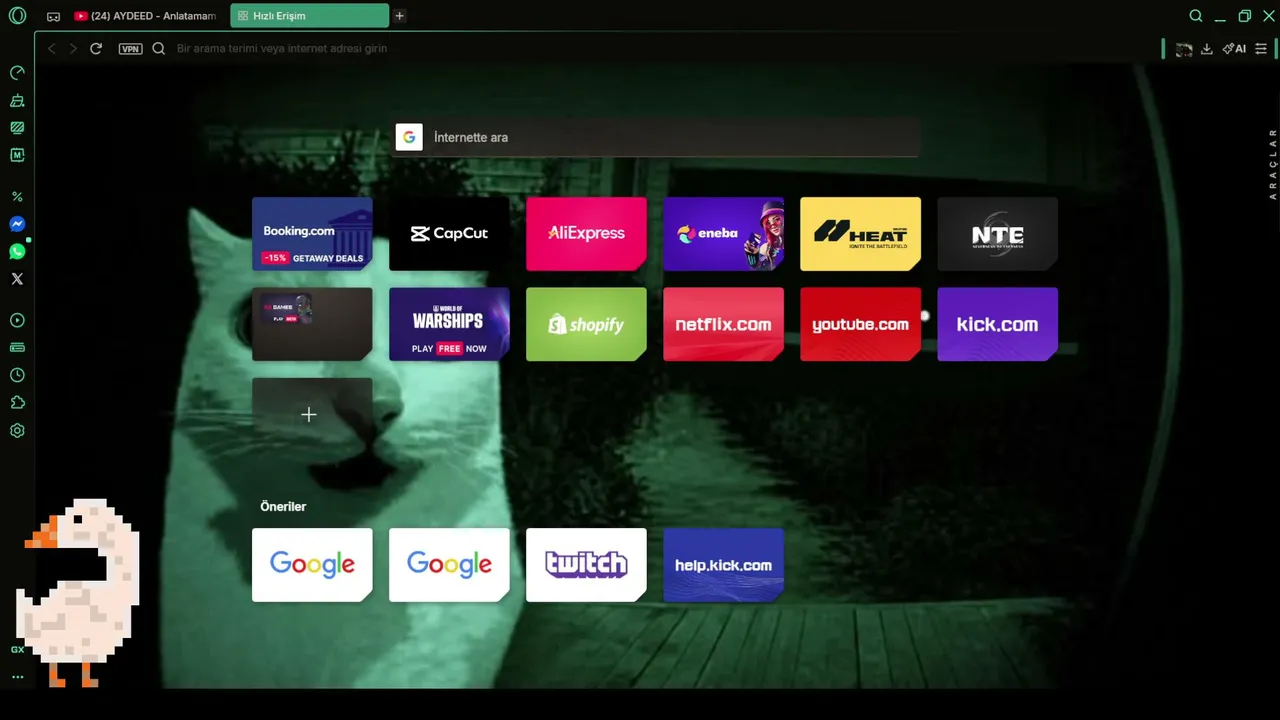Screen dimensions: 1280x720
Task: Click the three-dot sidebar setup button
Action: click(17, 677)
